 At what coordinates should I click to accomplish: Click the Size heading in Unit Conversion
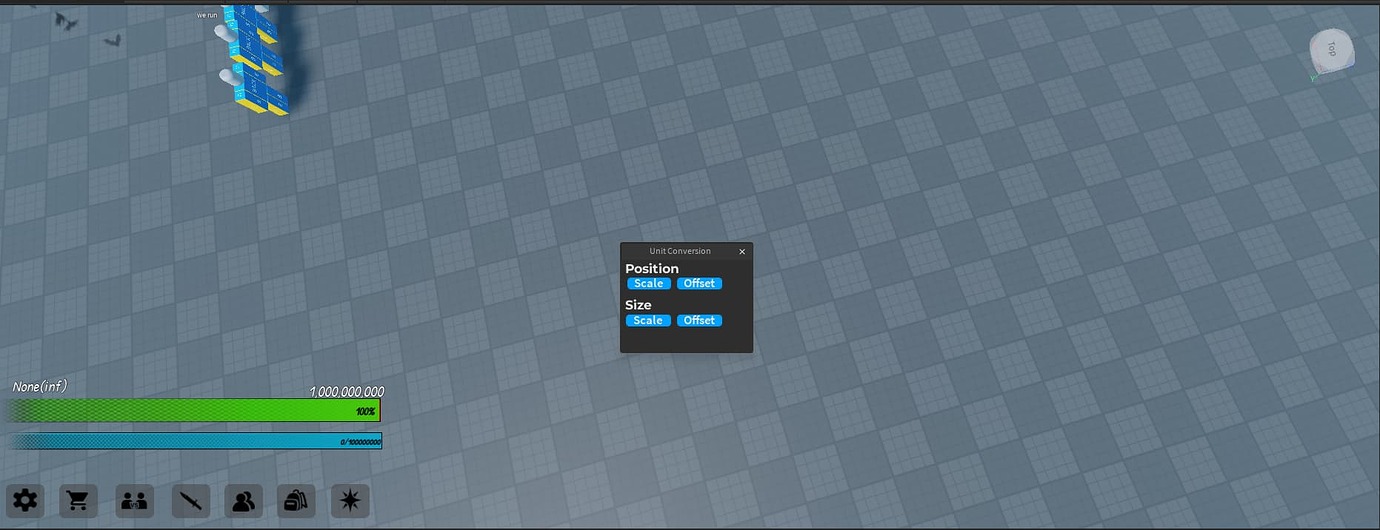tap(638, 305)
